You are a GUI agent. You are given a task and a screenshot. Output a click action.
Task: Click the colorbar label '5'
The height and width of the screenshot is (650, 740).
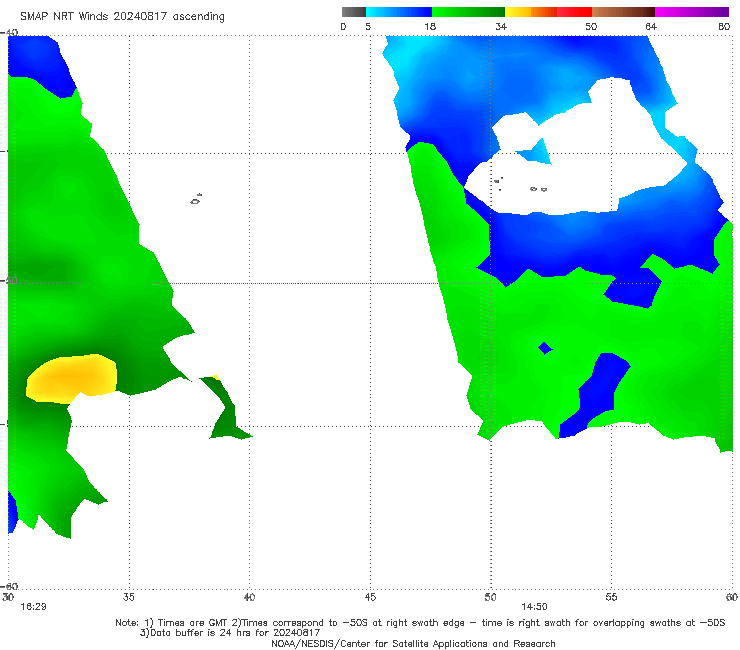coord(368,26)
